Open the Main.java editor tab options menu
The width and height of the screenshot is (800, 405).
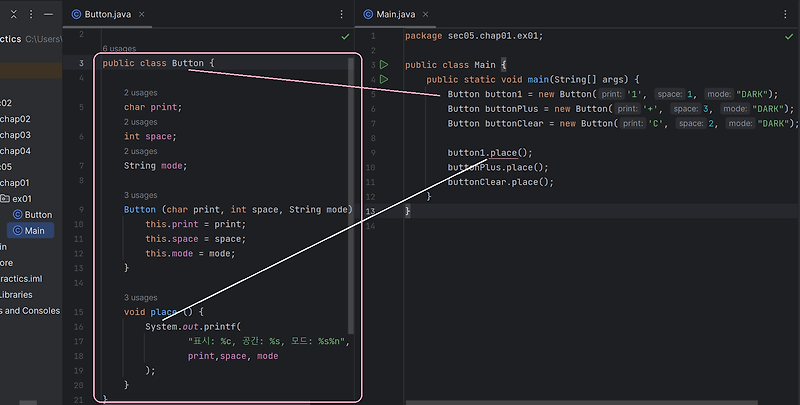click(786, 14)
